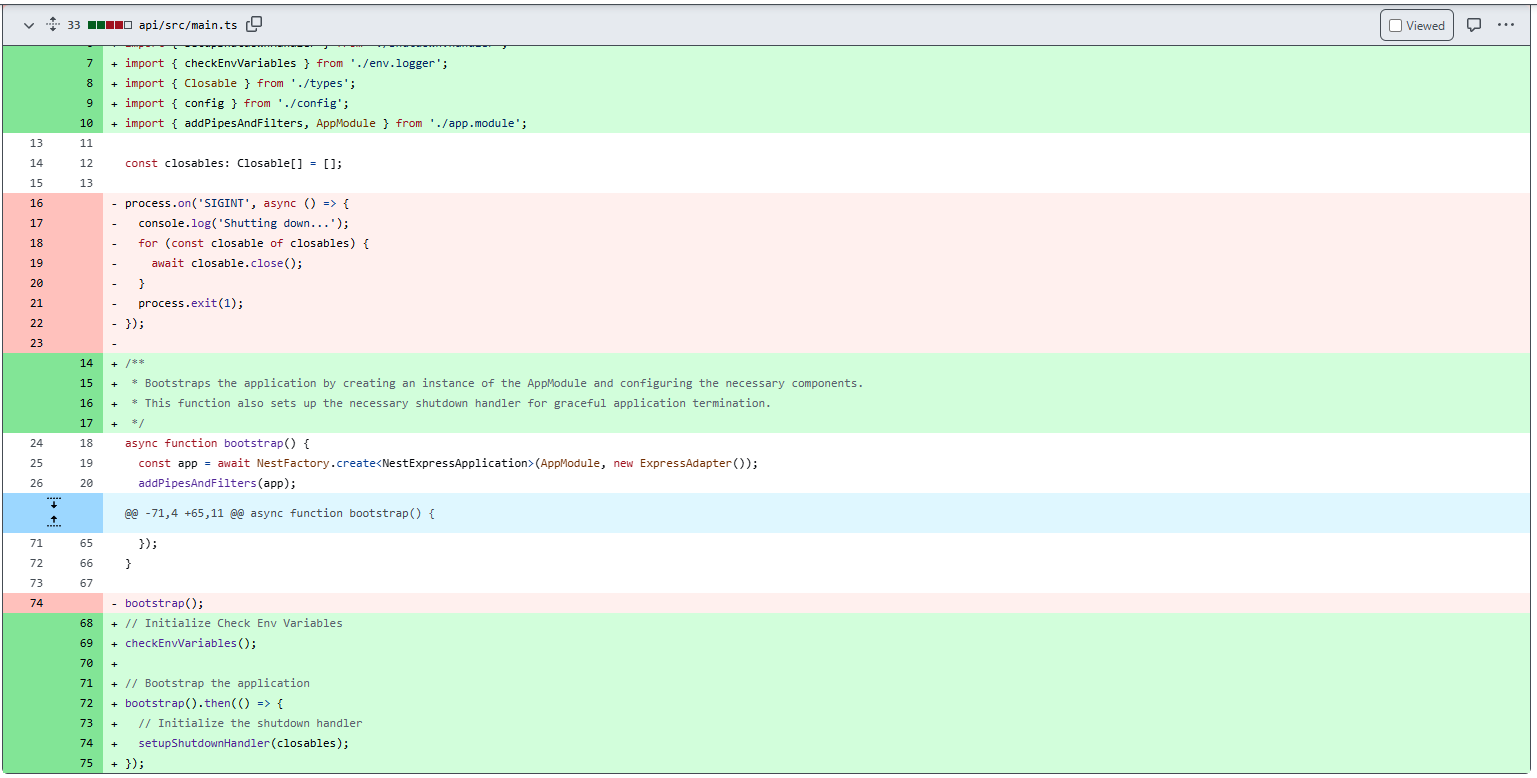This screenshot has height=778, width=1537.
Task: Expand hidden lines upward in the hunk
Action: pyautogui.click(x=53, y=521)
